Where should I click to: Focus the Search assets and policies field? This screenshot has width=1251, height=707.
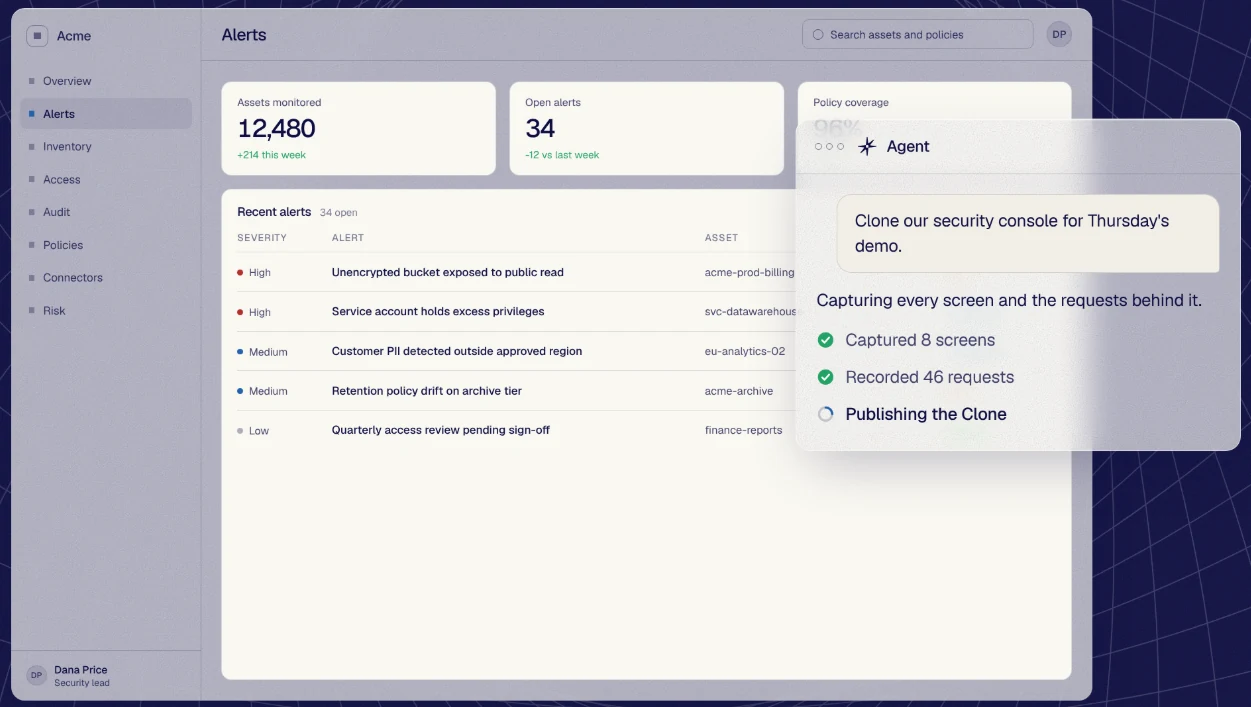917,34
